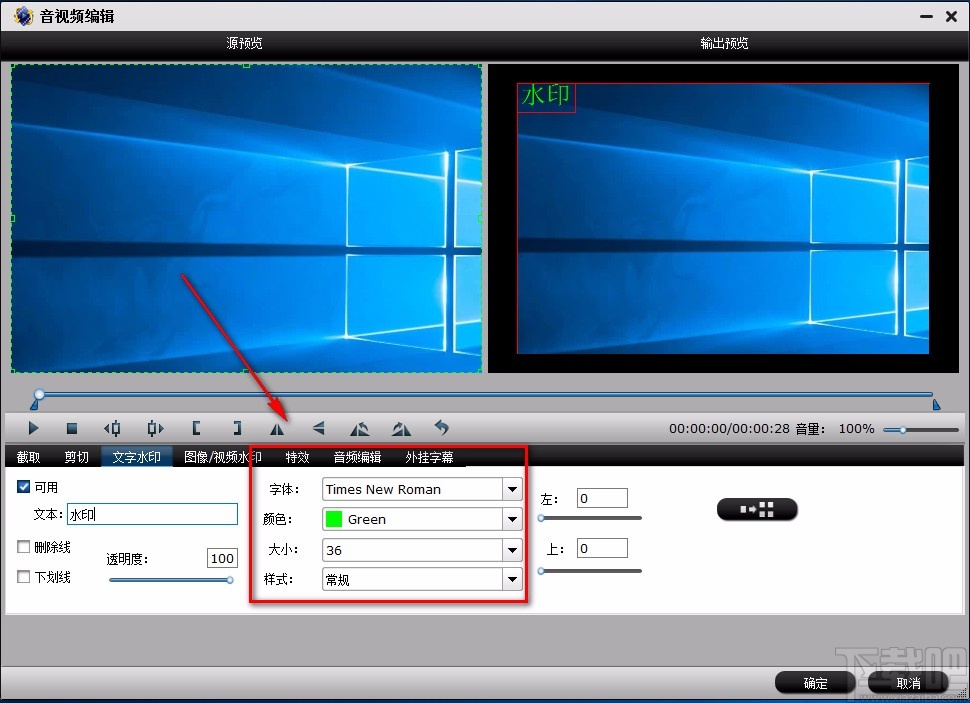Open the 字体 font dropdown
This screenshot has width=970, height=703.
pyautogui.click(x=511, y=489)
